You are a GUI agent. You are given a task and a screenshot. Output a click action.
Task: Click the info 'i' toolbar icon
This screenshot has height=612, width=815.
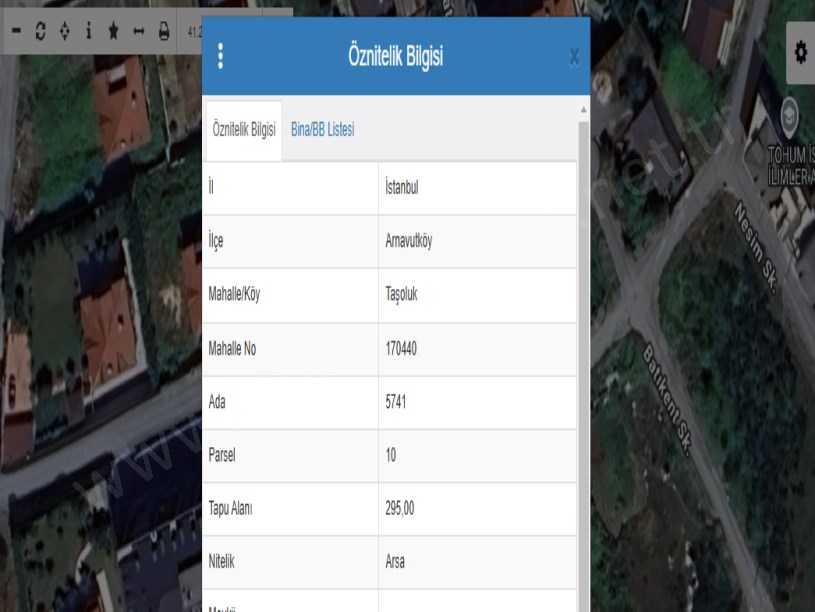click(88, 31)
